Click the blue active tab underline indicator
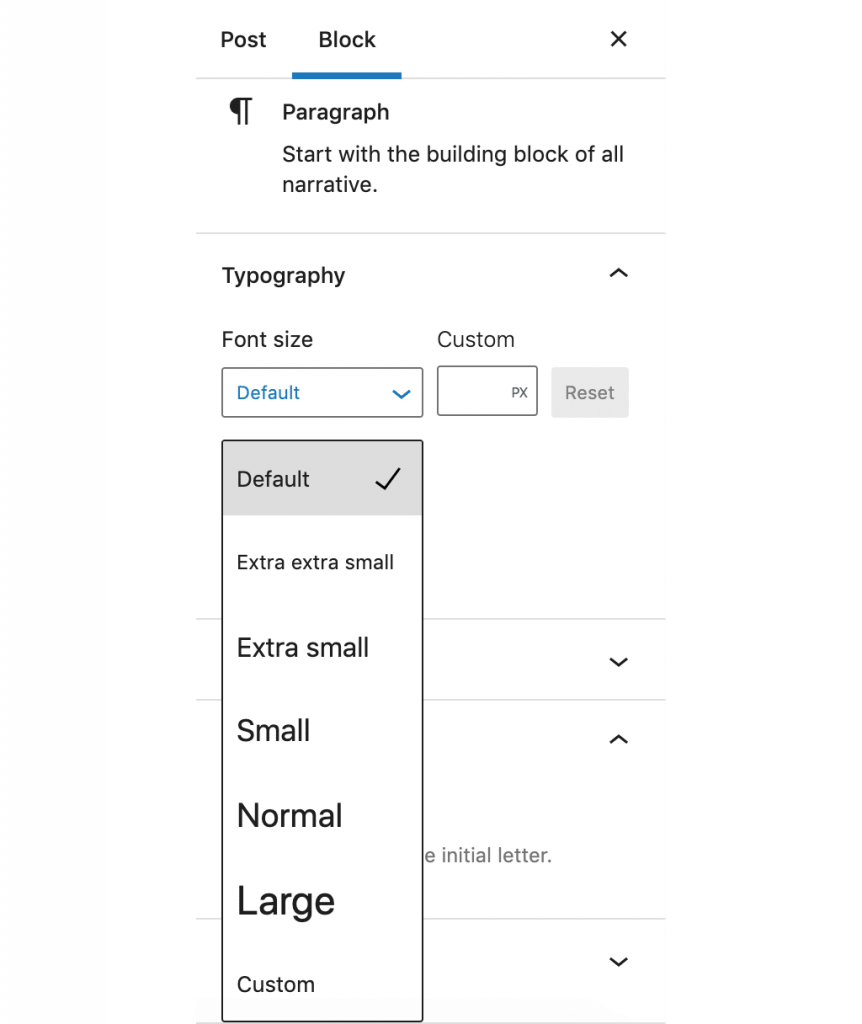Viewport: 862px width, 1024px height. pos(346,73)
